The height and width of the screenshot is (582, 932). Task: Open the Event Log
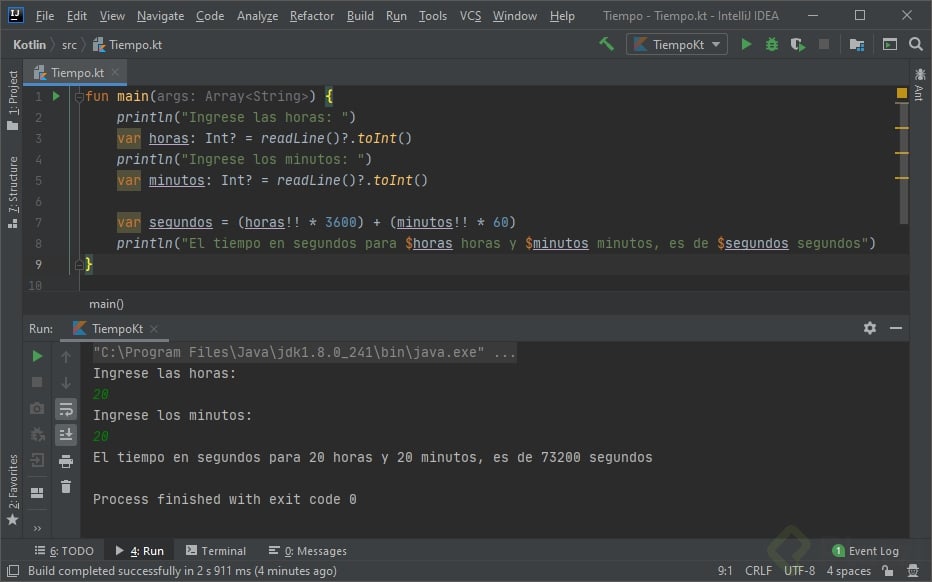tap(865, 550)
